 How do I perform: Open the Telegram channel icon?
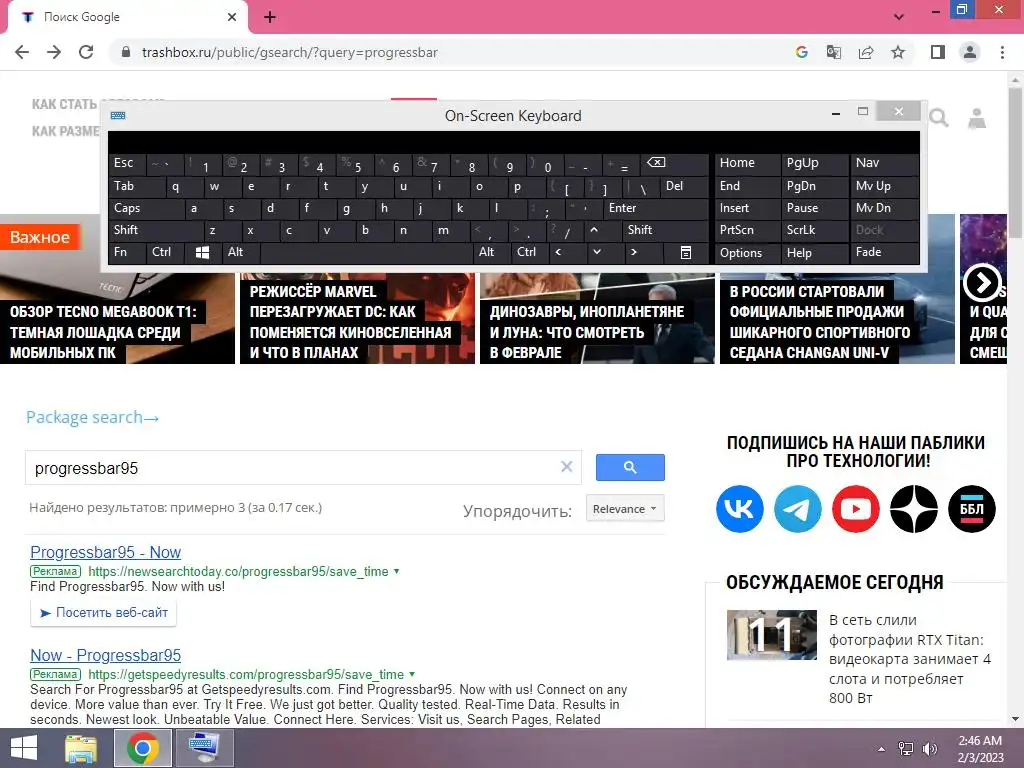click(x=798, y=509)
